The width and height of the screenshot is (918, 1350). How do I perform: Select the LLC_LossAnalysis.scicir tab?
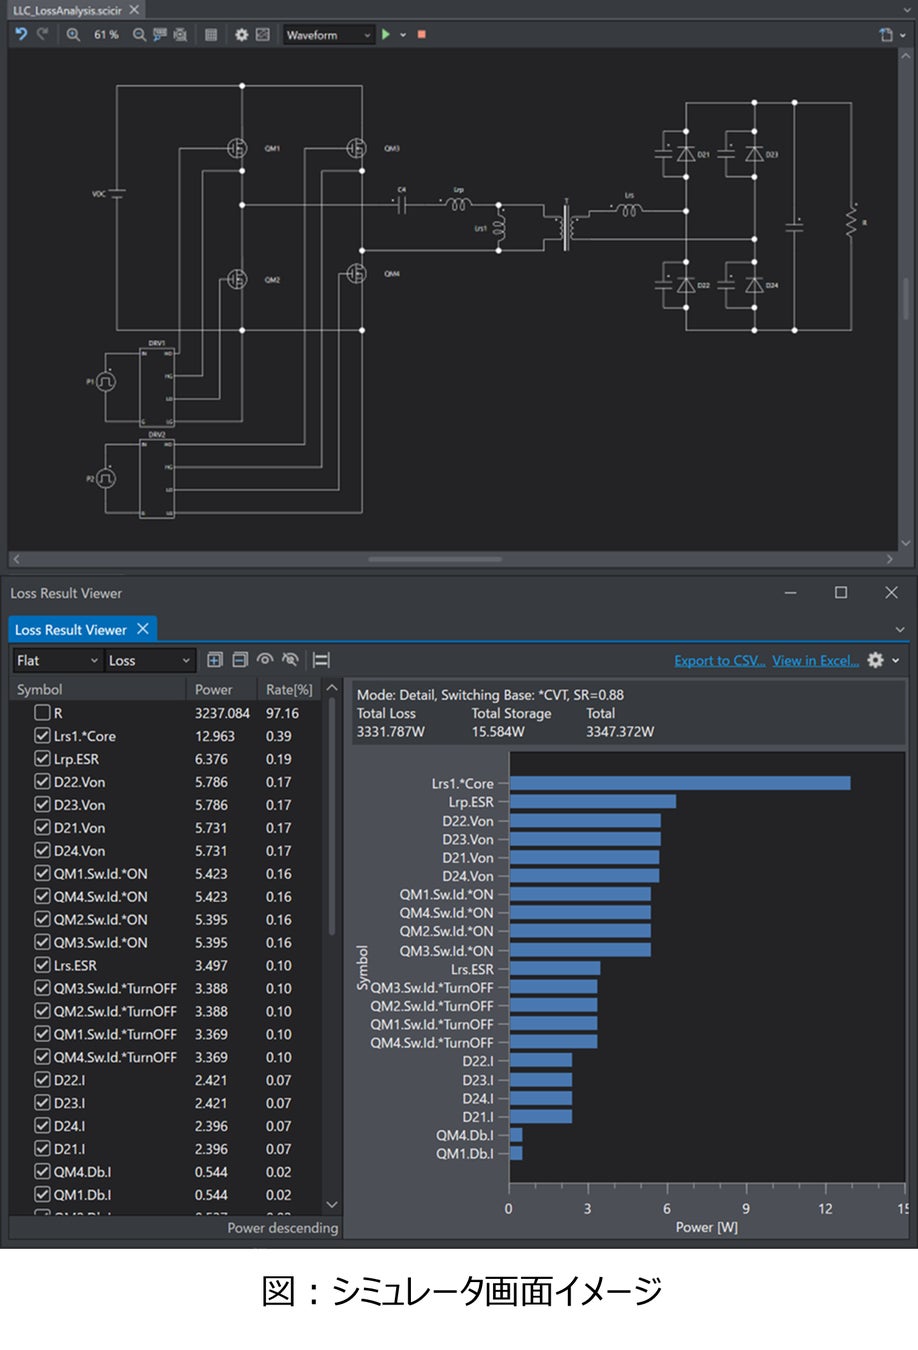click(67, 10)
